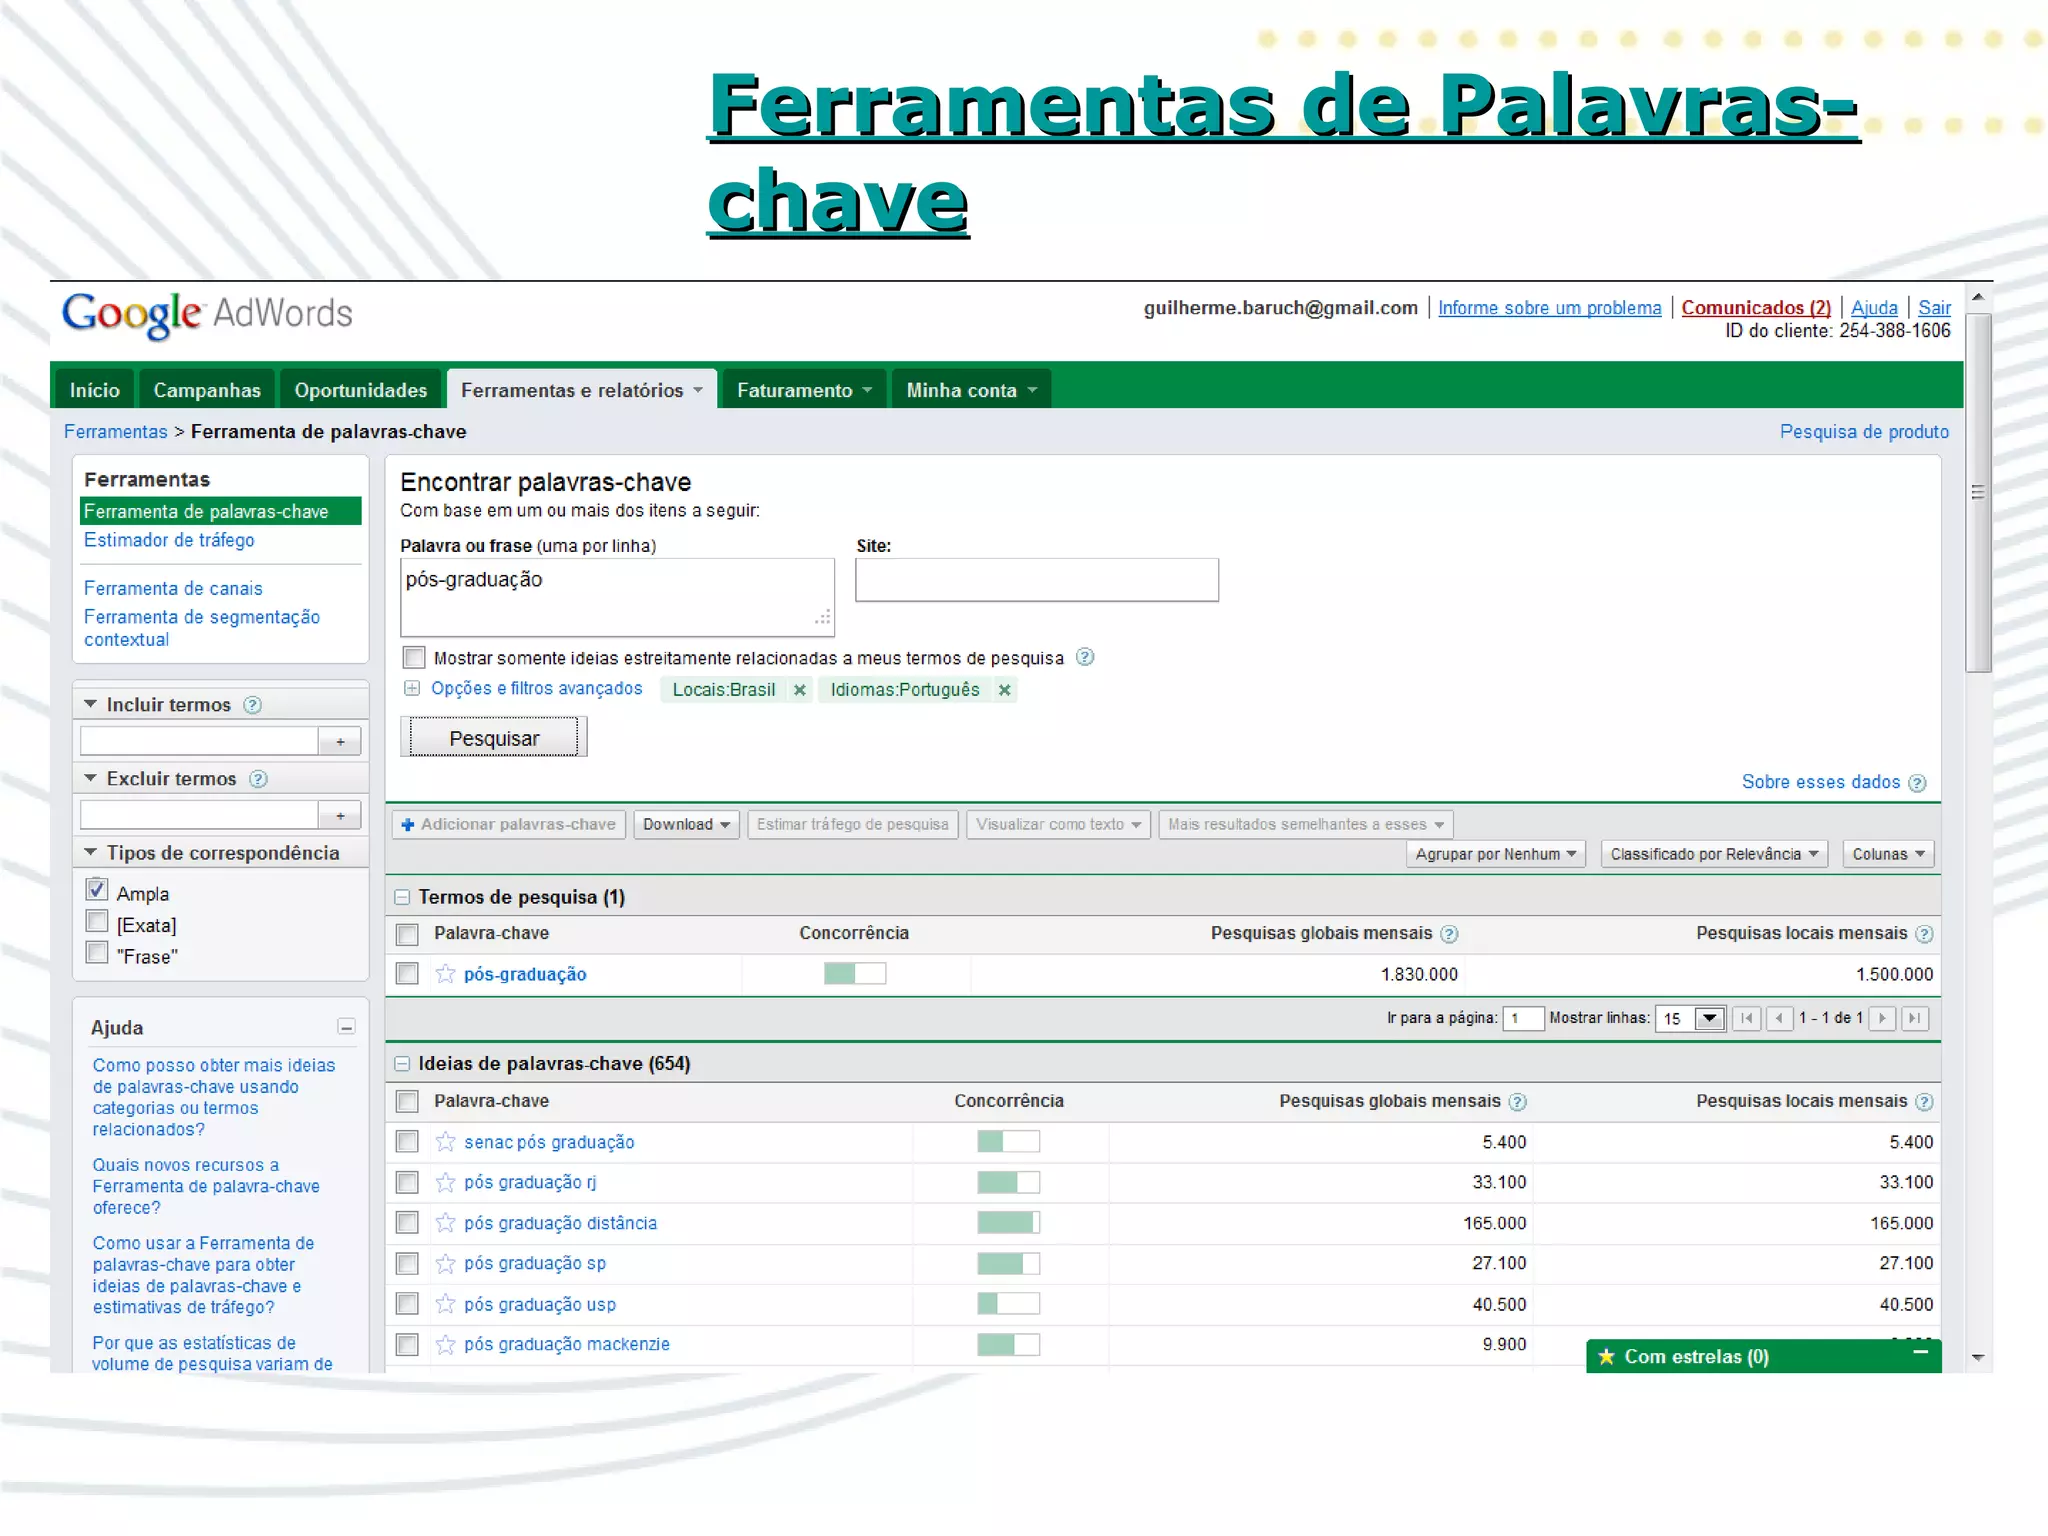This screenshot has height=1536, width=2048.
Task: Help icon for Ideias local monthly searches
Action: tap(1924, 1102)
